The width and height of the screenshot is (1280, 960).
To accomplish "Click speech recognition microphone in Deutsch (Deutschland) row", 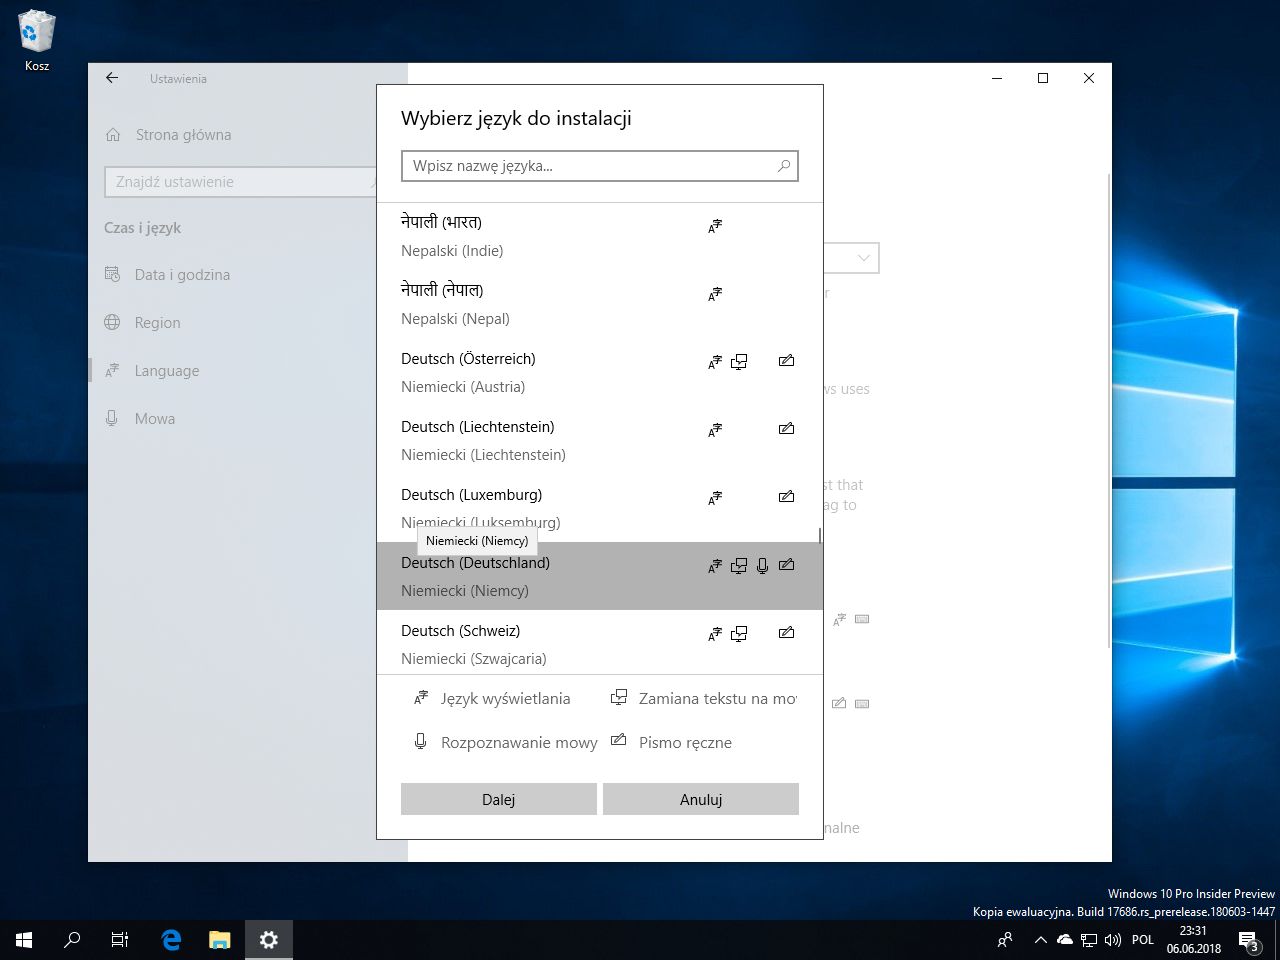I will pyautogui.click(x=763, y=566).
